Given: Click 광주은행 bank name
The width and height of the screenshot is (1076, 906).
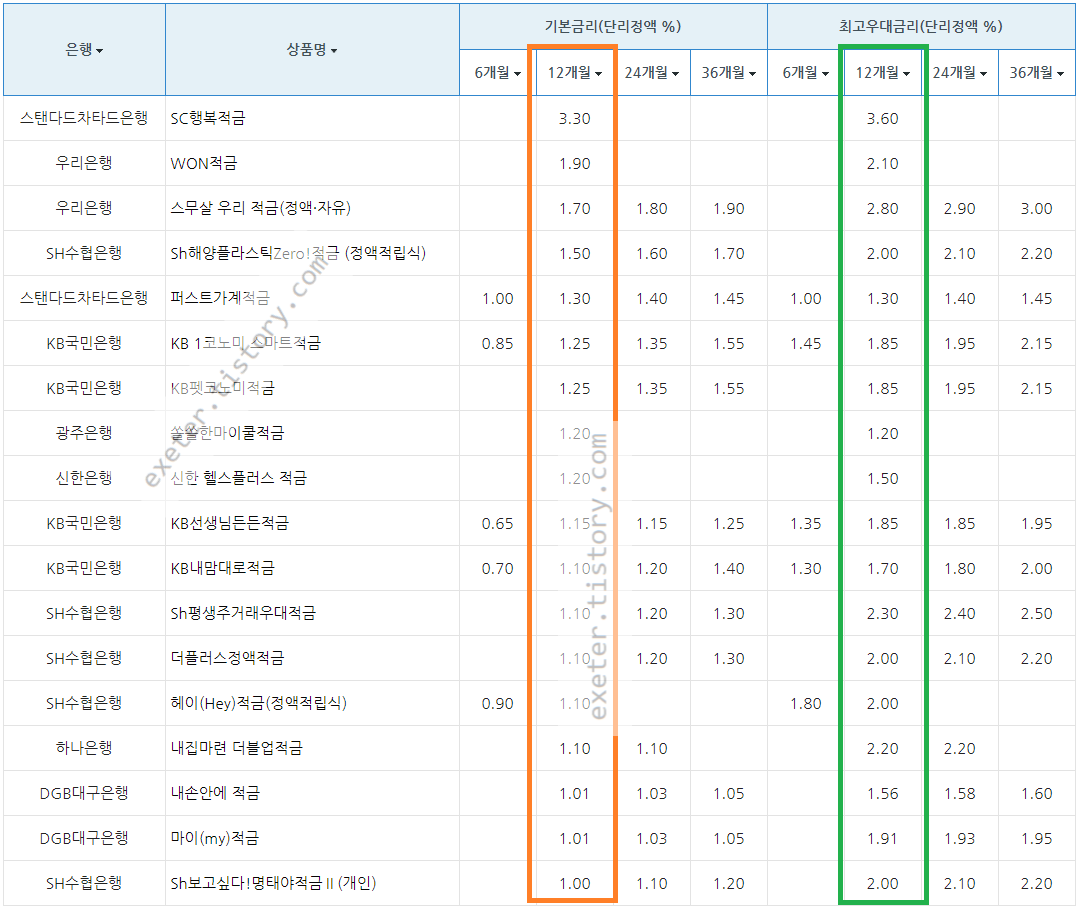Looking at the screenshot, I should point(84,433).
